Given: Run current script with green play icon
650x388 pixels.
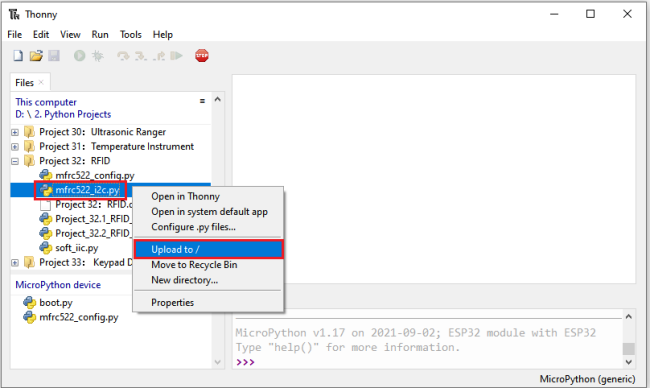Looking at the screenshot, I should tap(80, 56).
